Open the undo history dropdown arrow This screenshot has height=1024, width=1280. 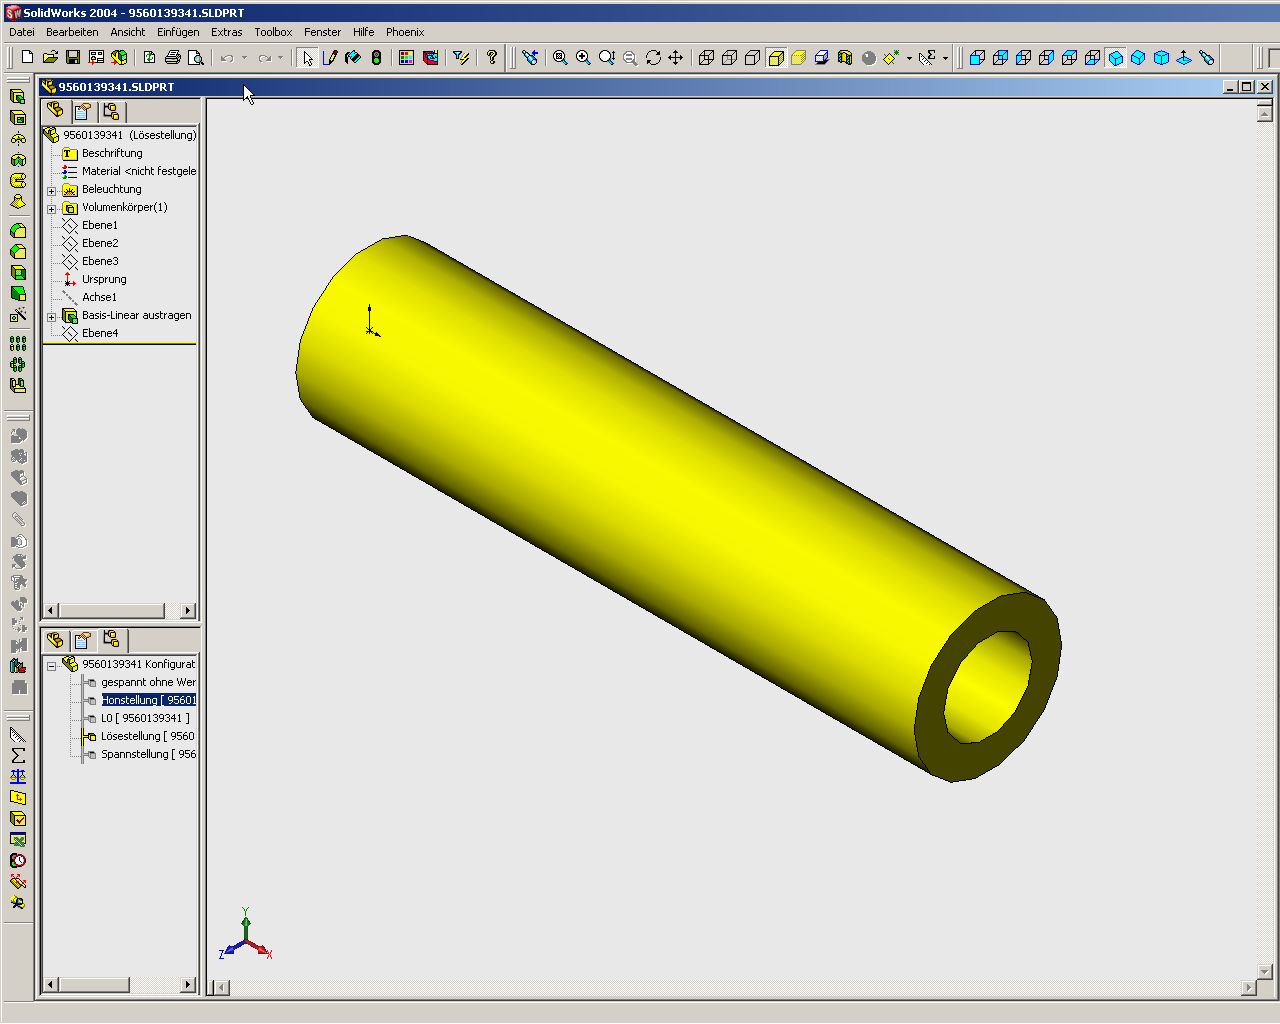pyautogui.click(x=244, y=58)
